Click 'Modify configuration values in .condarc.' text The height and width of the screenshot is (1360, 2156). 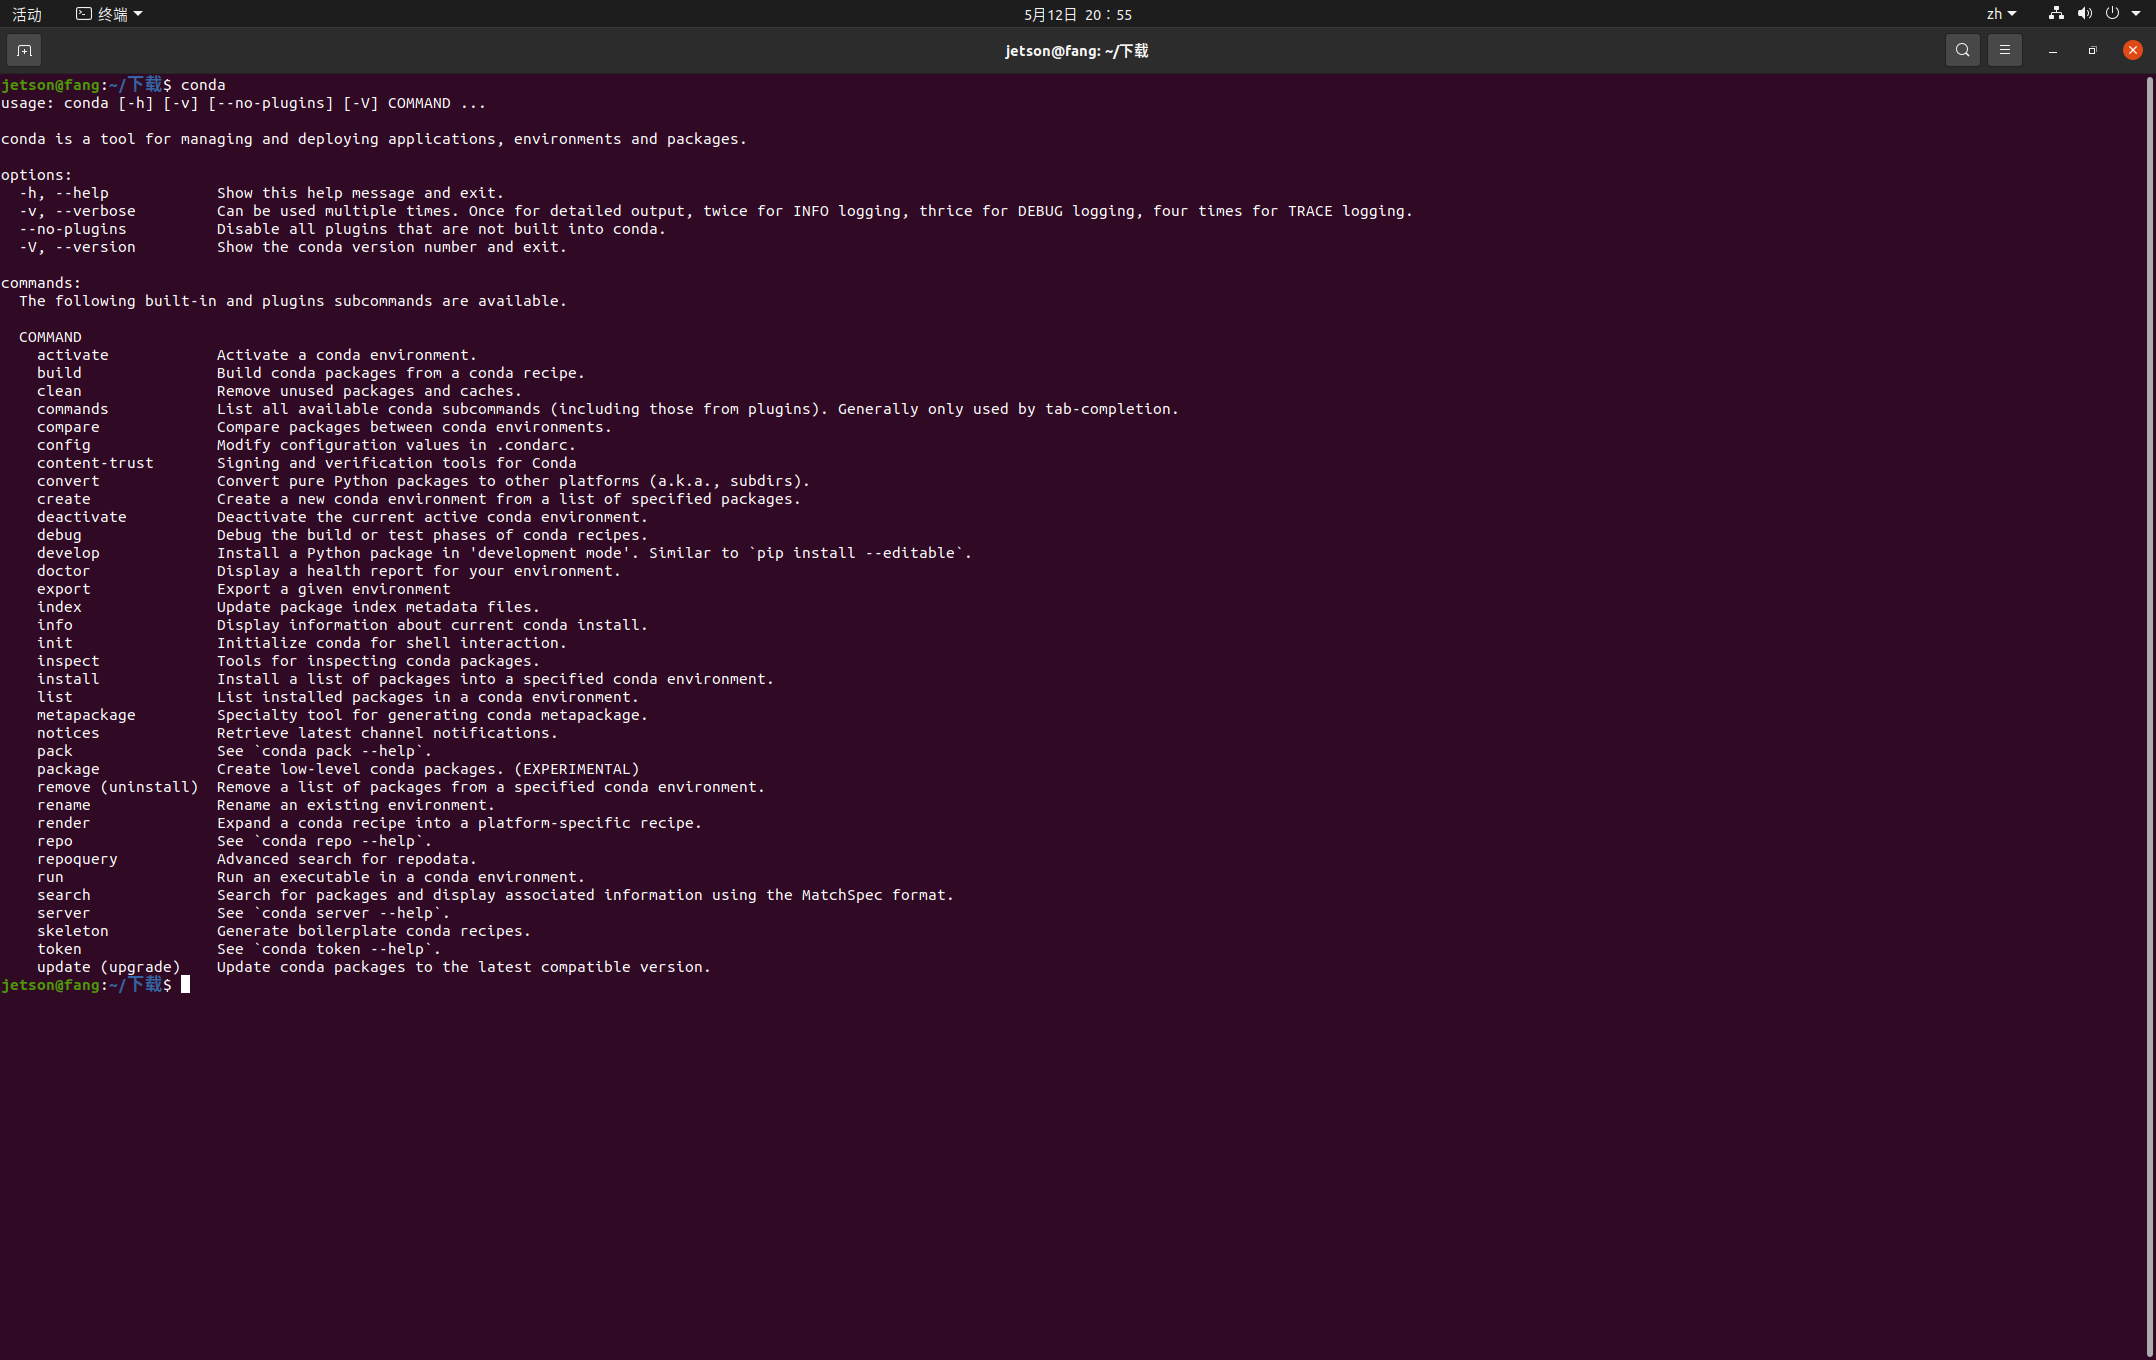pyautogui.click(x=396, y=445)
